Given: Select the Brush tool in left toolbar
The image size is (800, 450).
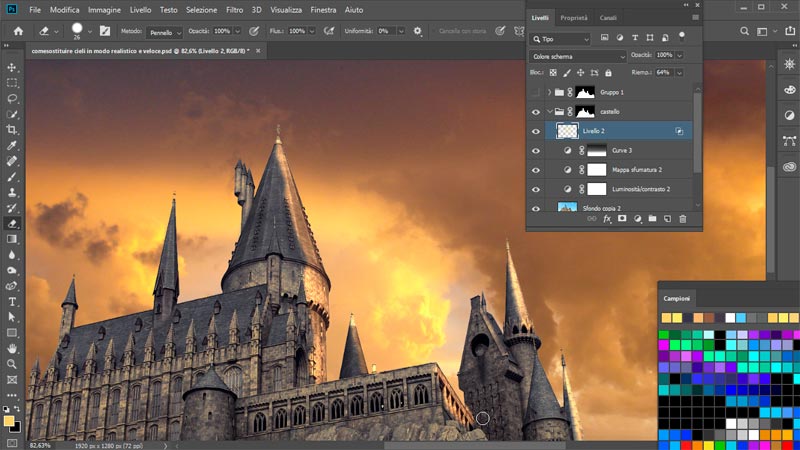Looking at the screenshot, I should (12, 177).
